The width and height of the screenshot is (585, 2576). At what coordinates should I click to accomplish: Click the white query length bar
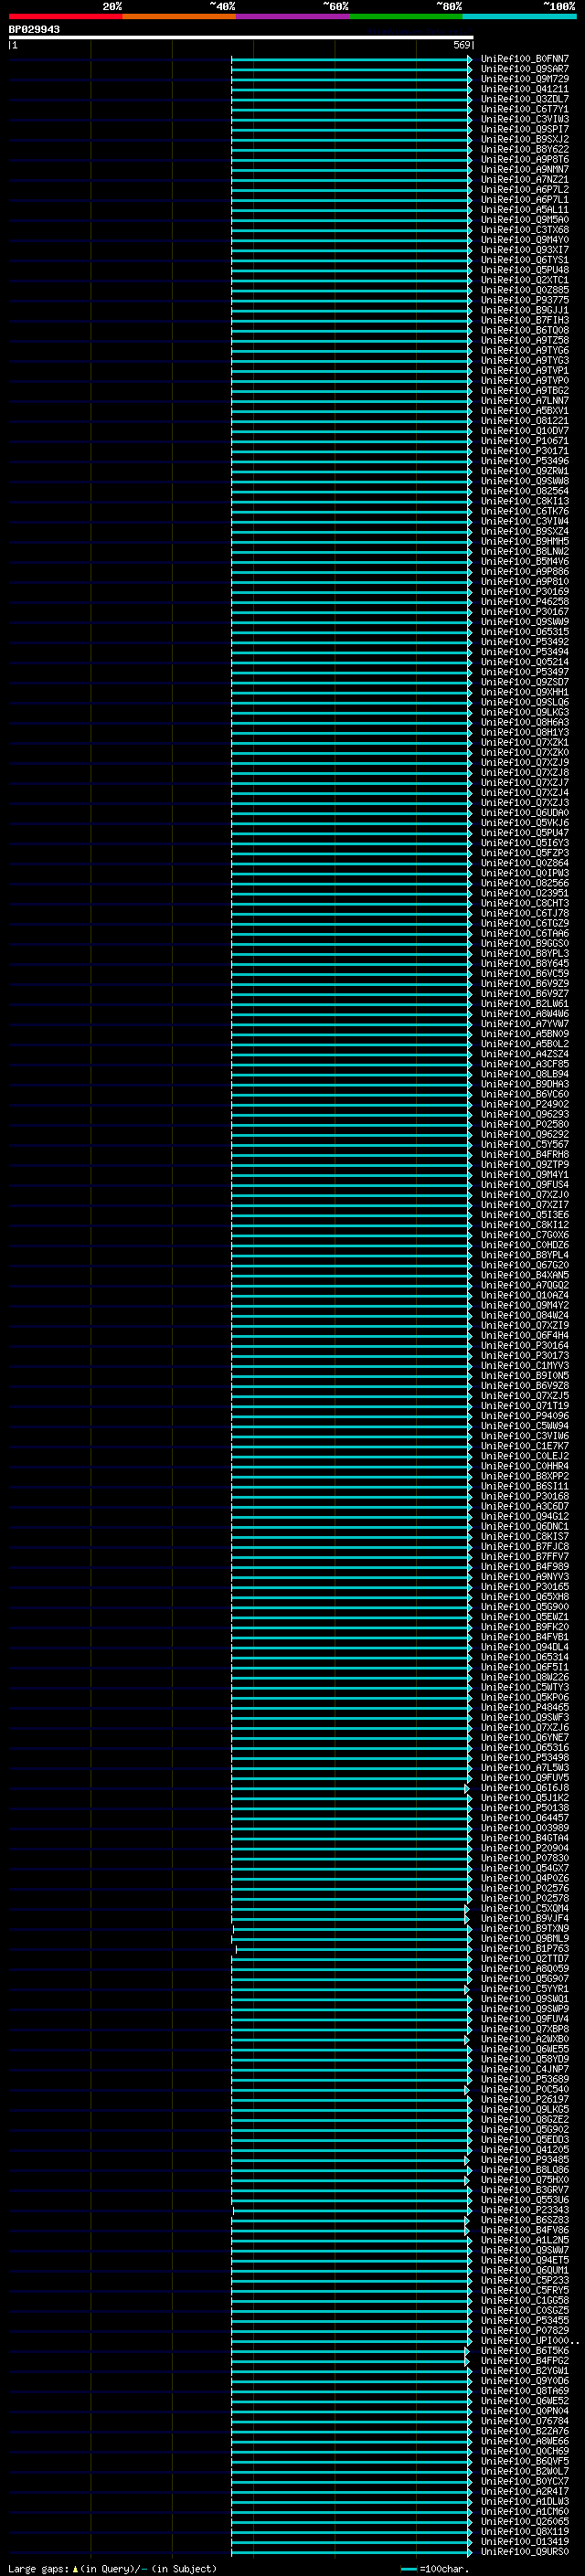240,37
